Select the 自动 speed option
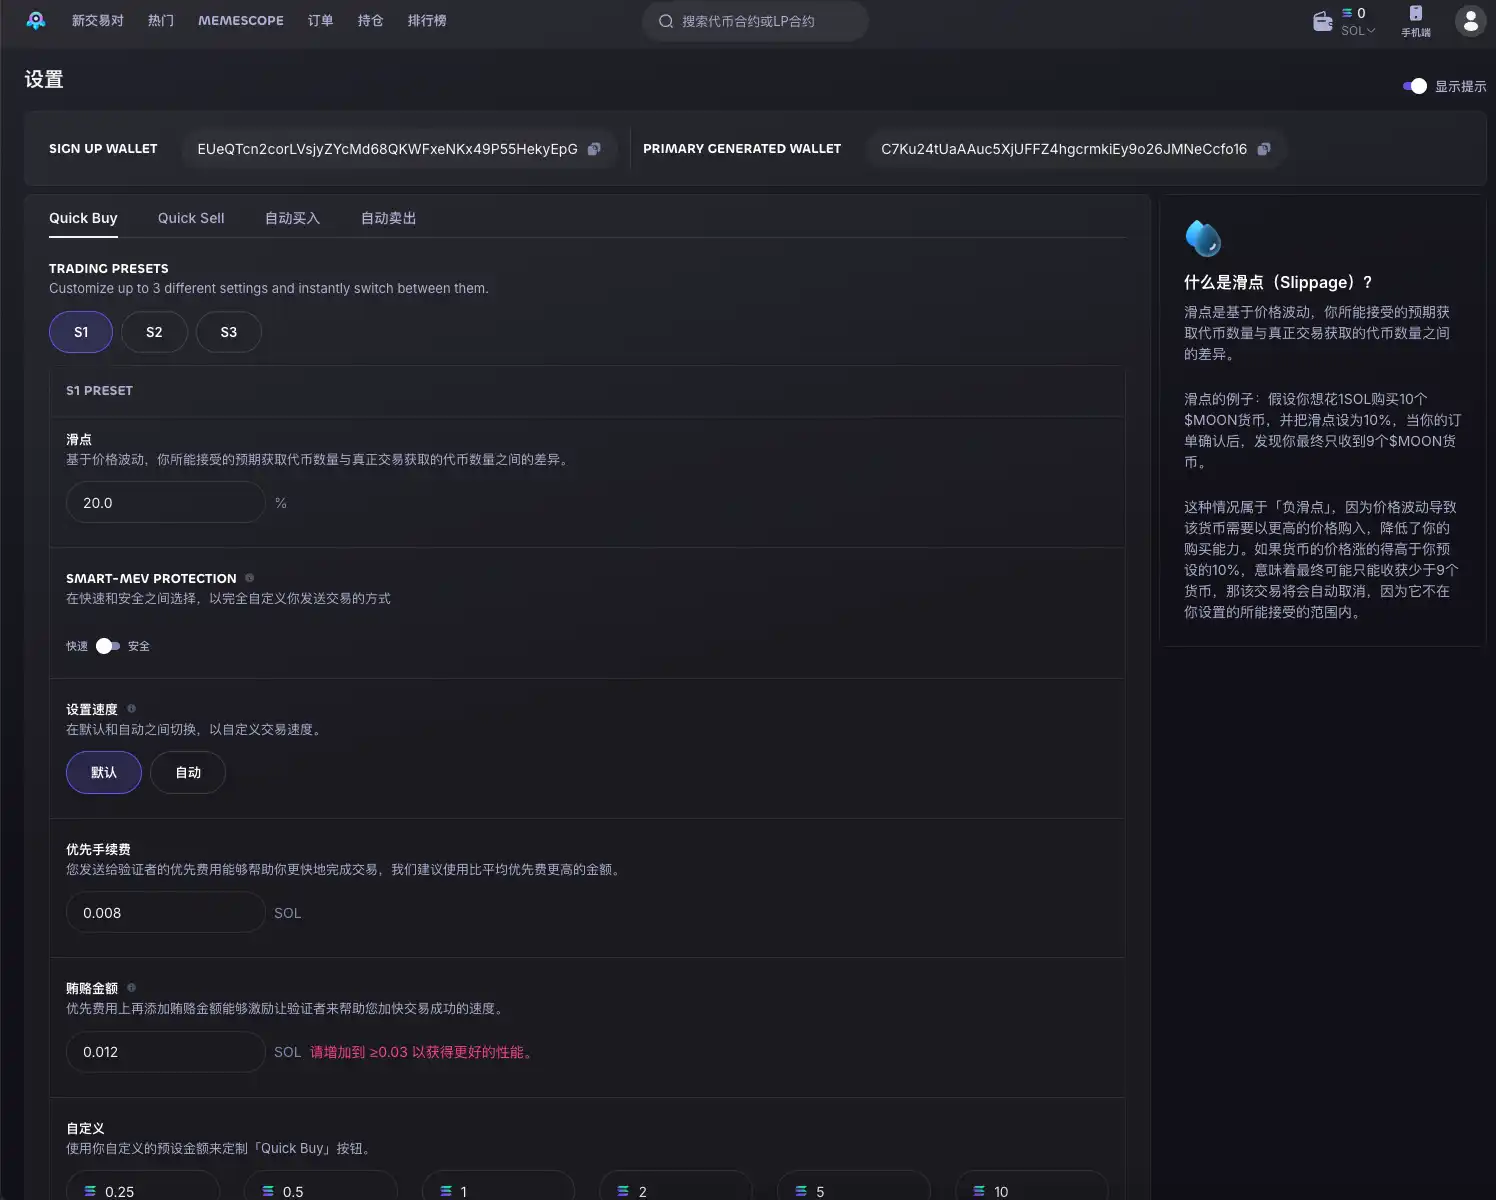The height and width of the screenshot is (1200, 1496). 187,772
